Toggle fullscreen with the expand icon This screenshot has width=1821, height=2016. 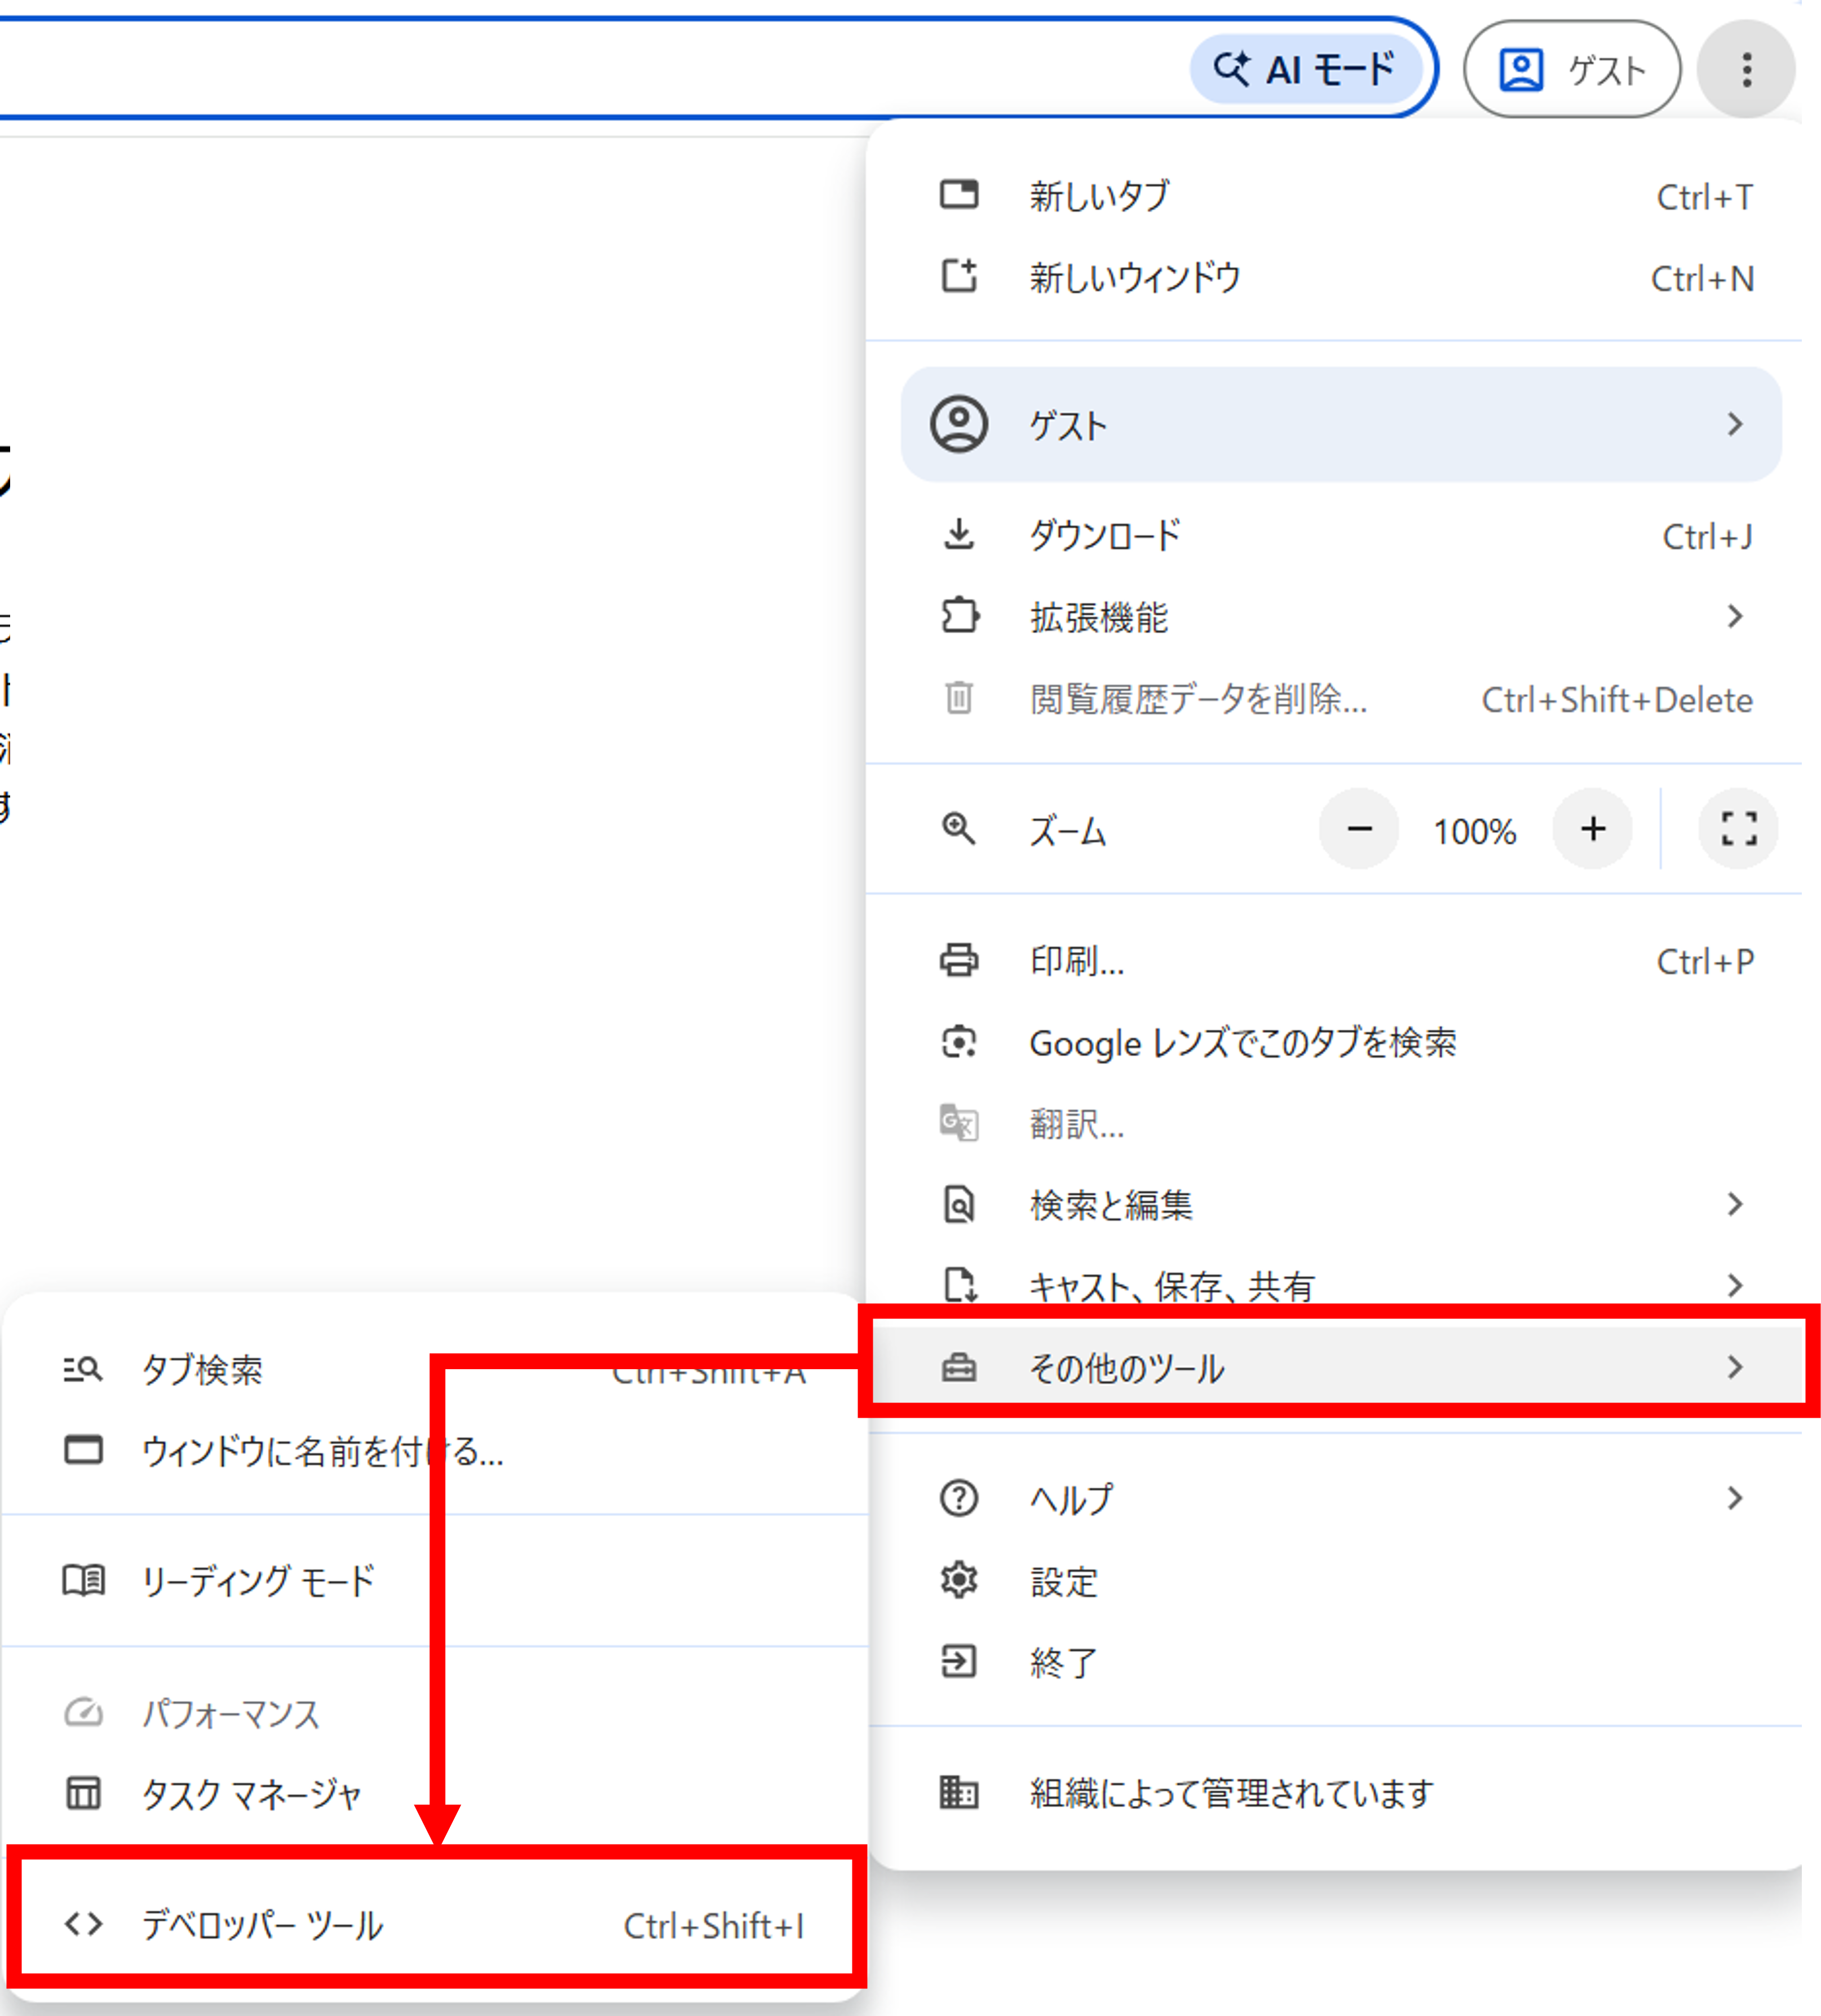[x=1739, y=829]
